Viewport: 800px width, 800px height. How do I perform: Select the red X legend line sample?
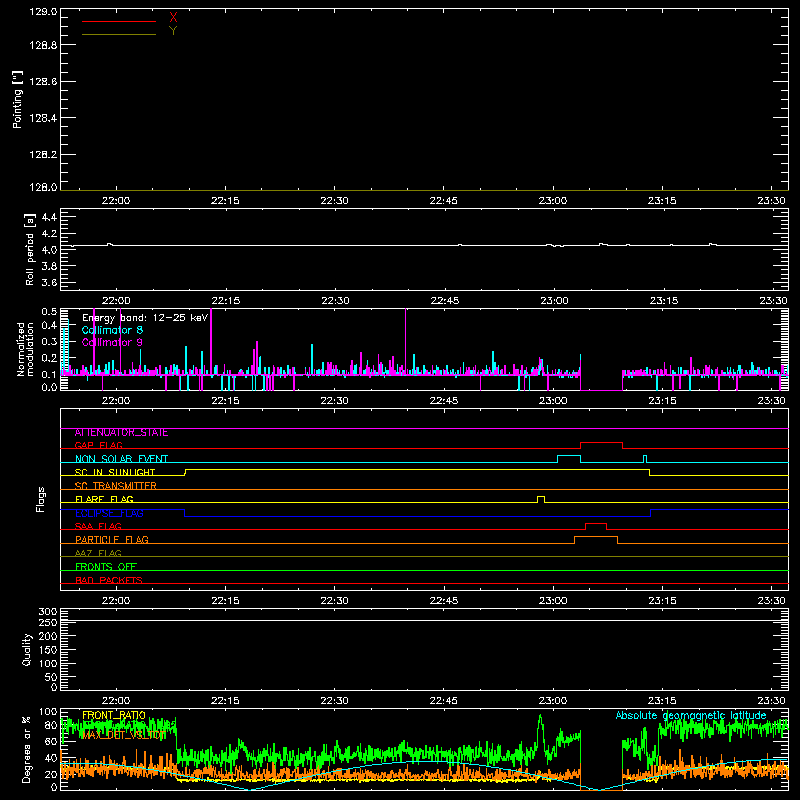pos(119,21)
